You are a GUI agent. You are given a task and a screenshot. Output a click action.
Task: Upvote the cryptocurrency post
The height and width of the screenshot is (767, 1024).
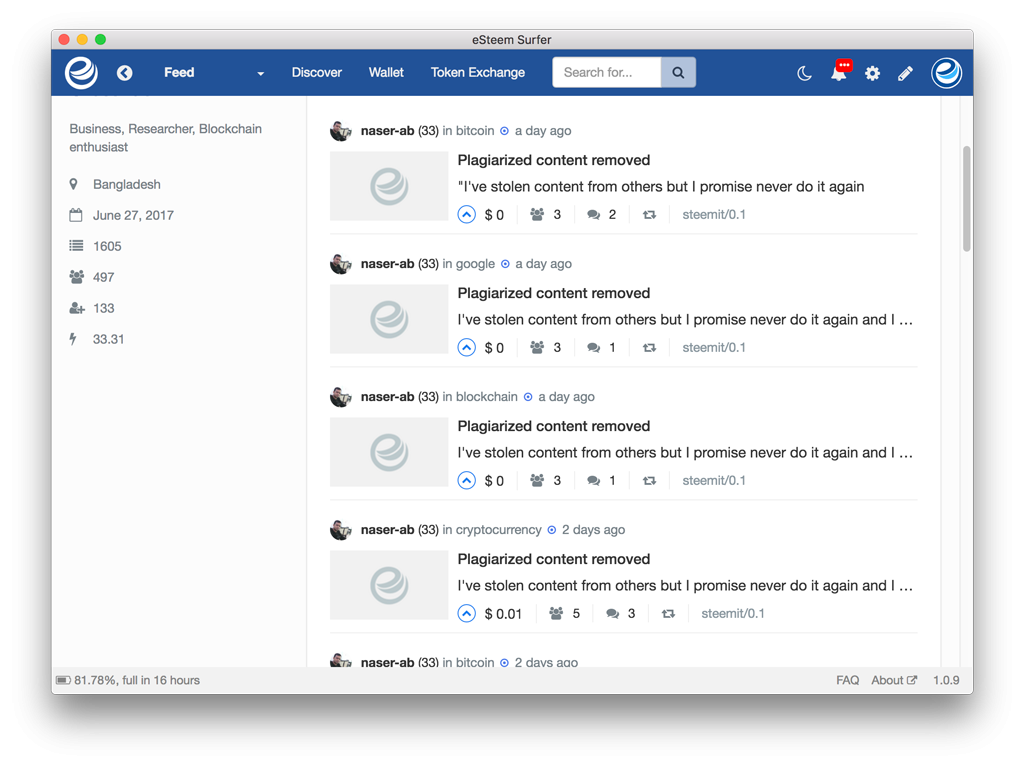[x=466, y=613]
